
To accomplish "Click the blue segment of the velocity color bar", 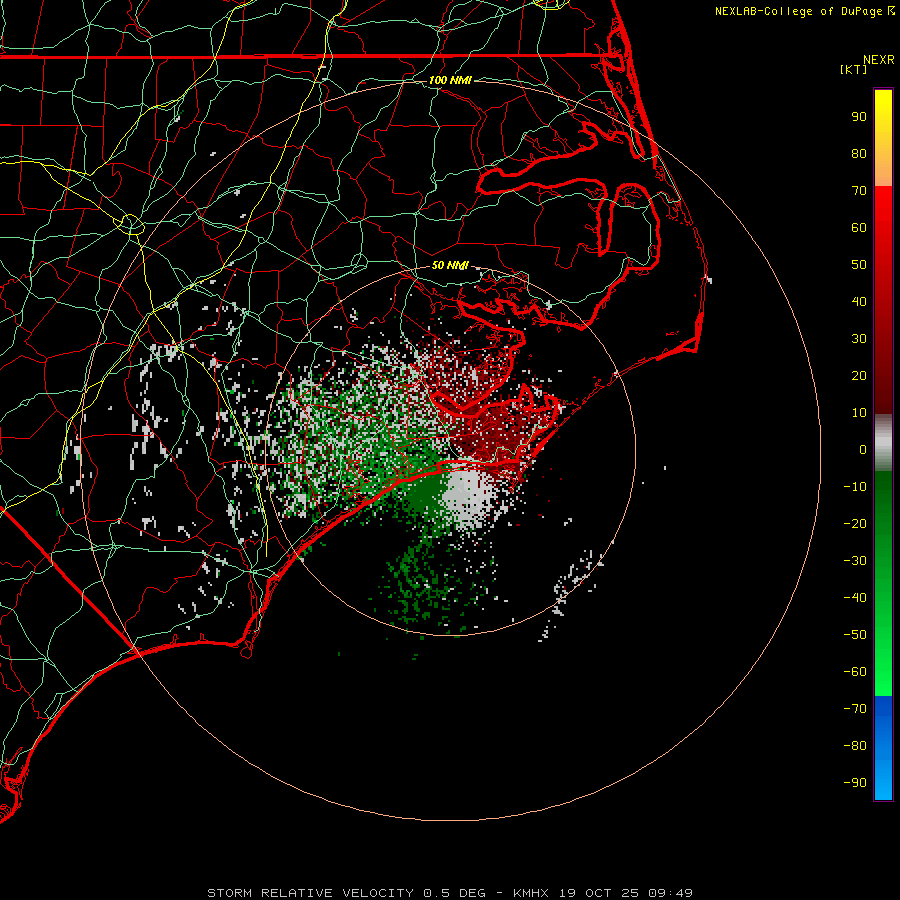I will click(883, 748).
